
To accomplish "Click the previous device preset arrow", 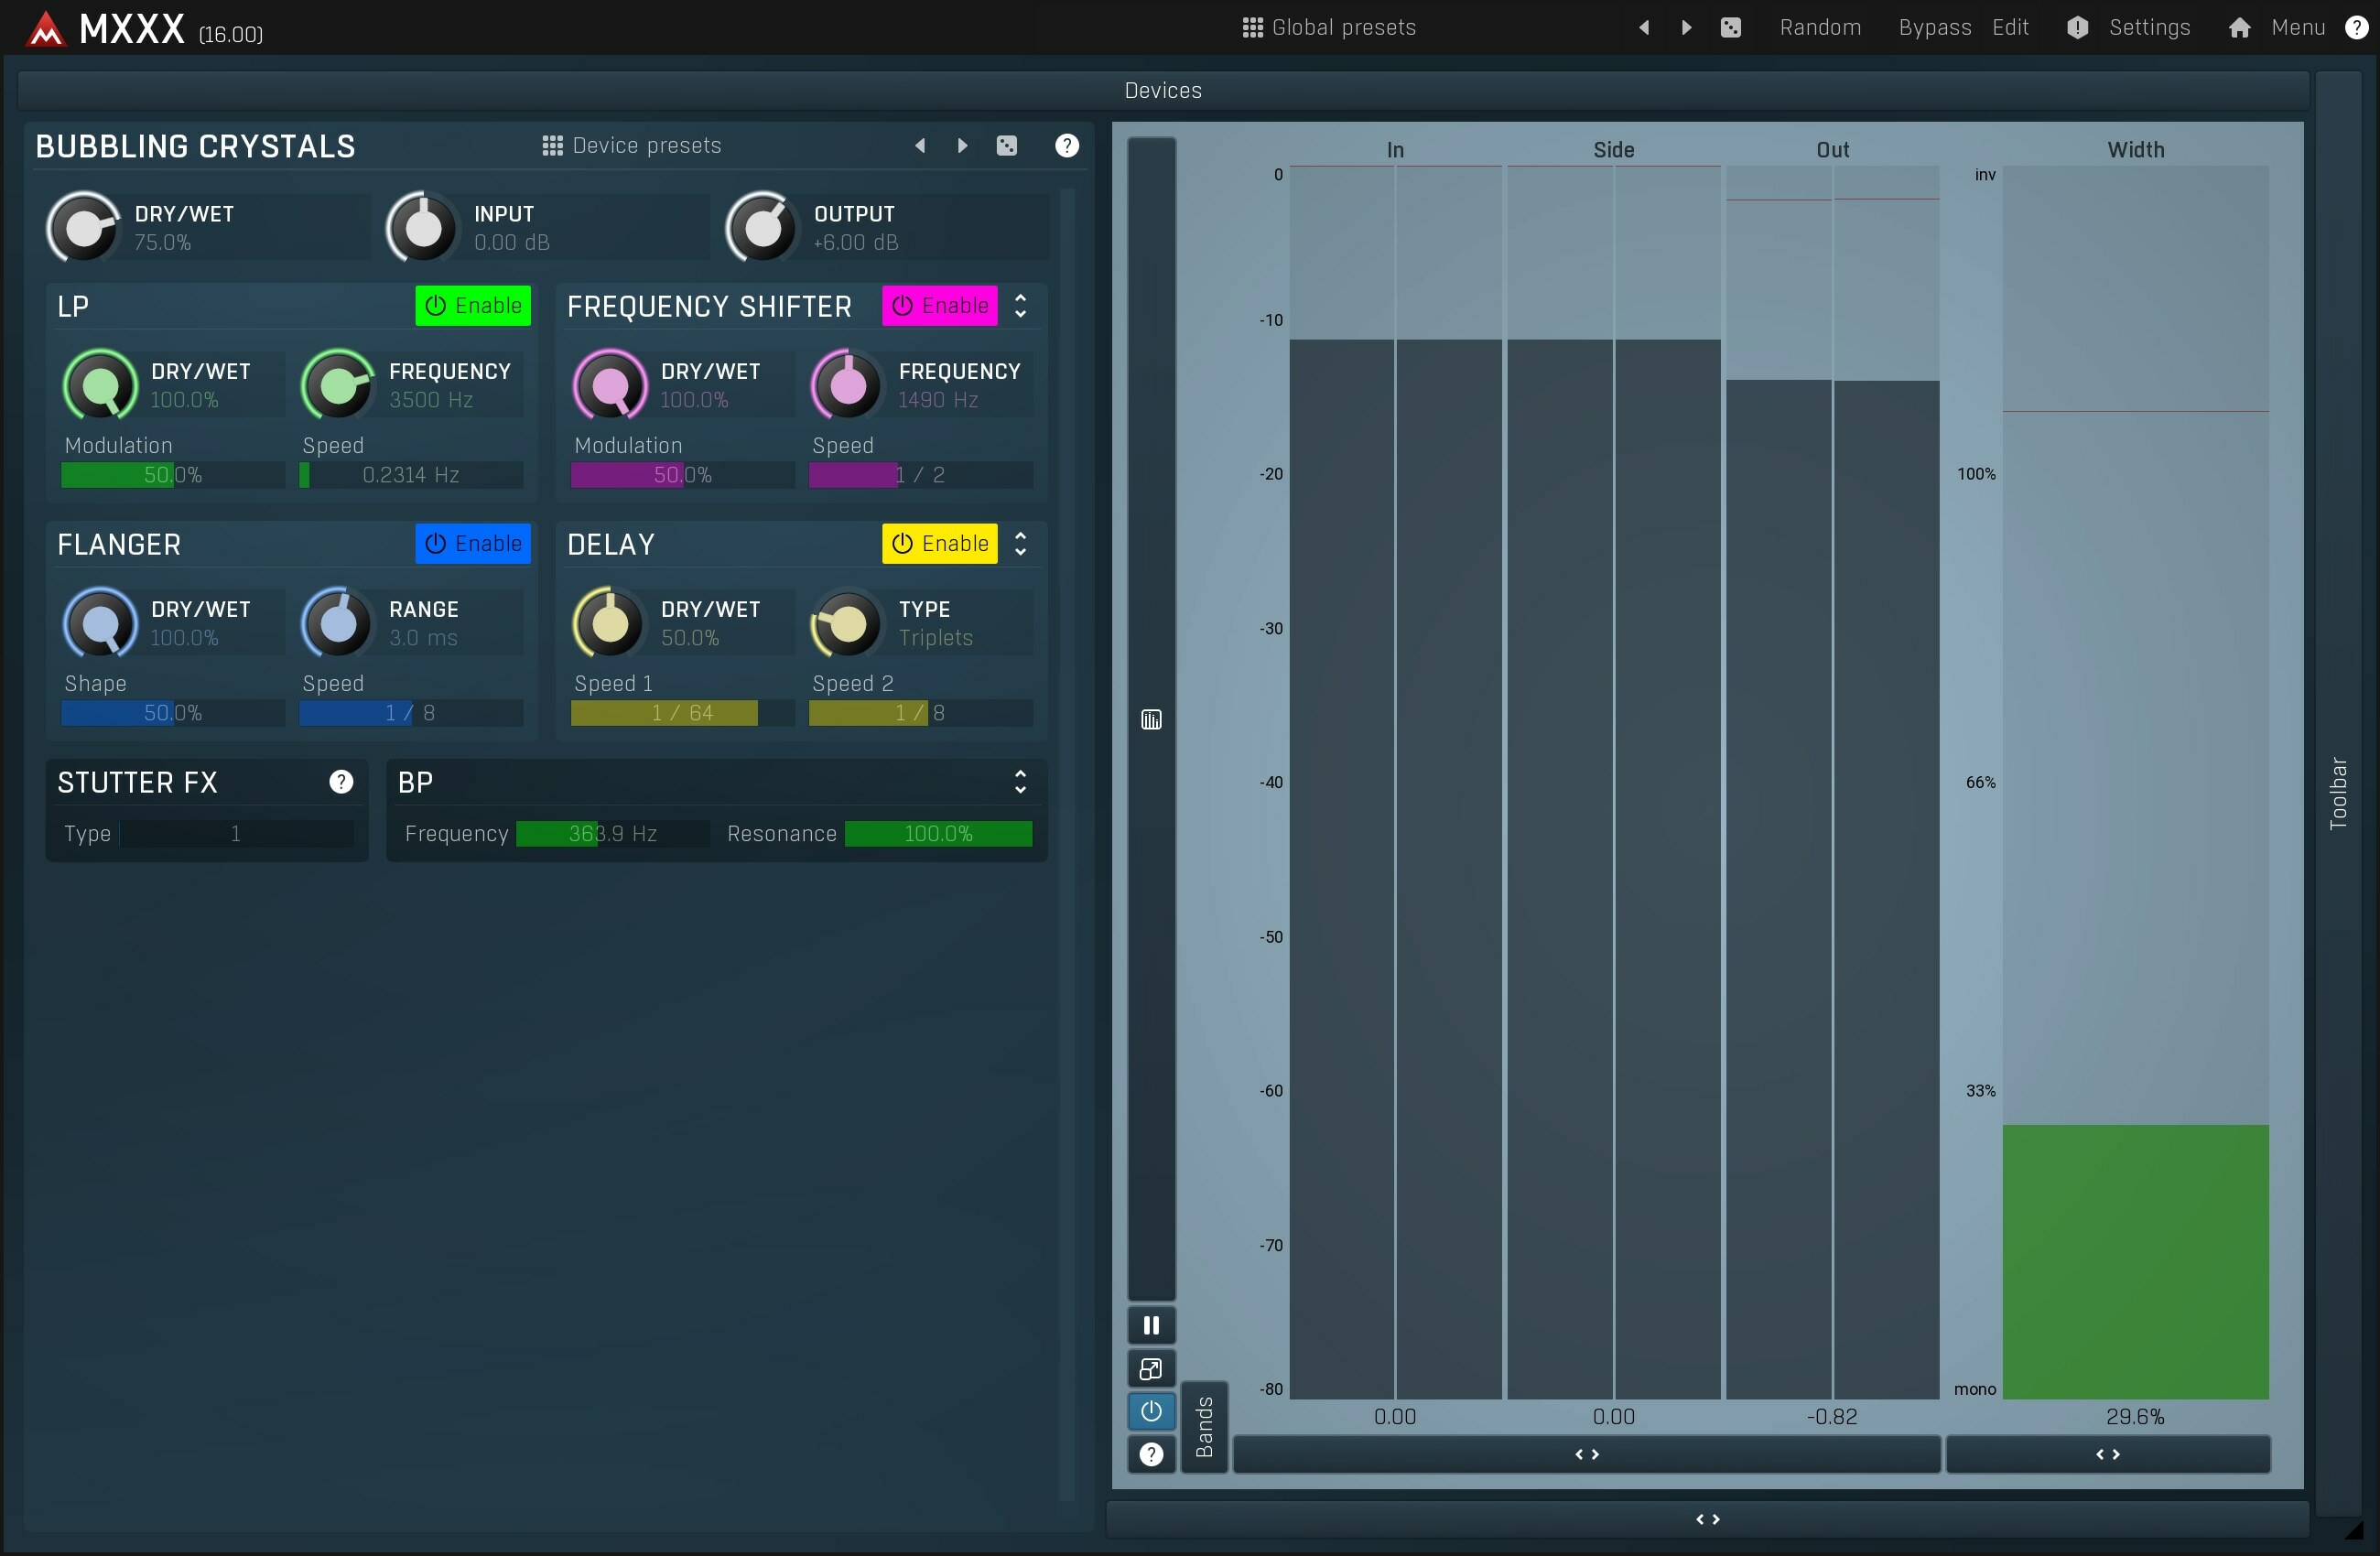I will pyautogui.click(x=919, y=145).
